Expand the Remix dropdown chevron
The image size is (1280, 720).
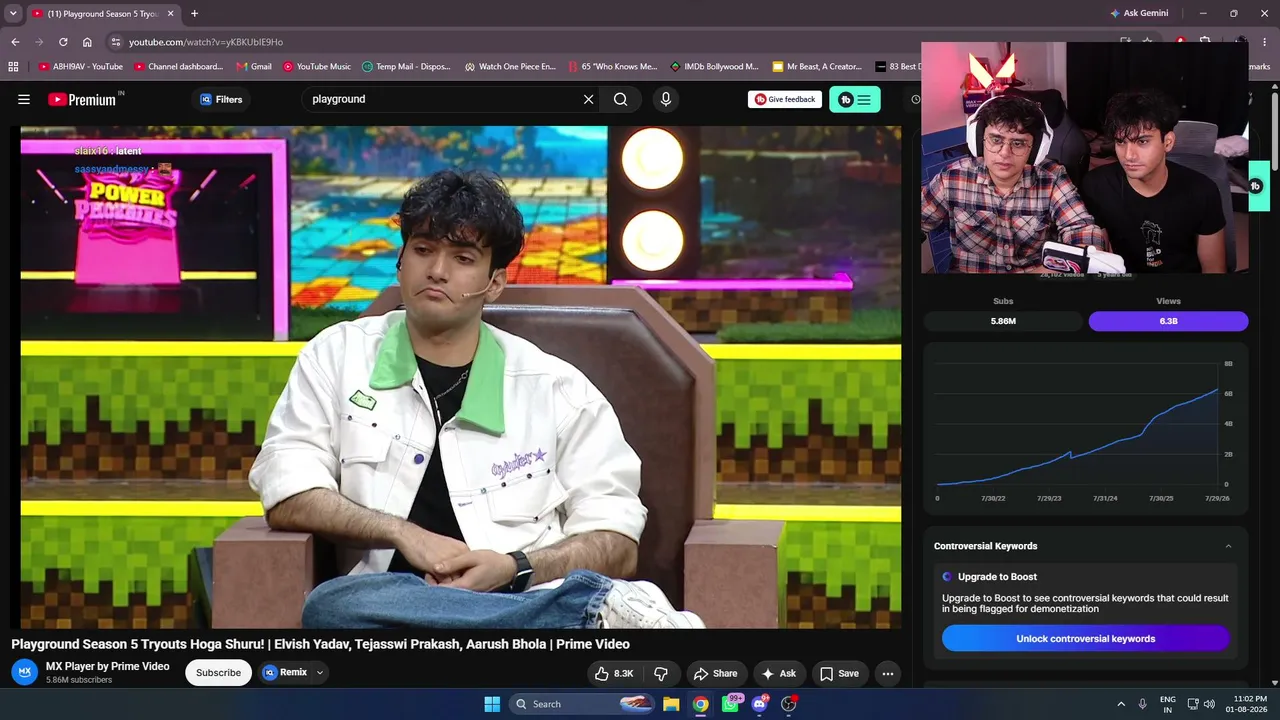[x=320, y=673]
